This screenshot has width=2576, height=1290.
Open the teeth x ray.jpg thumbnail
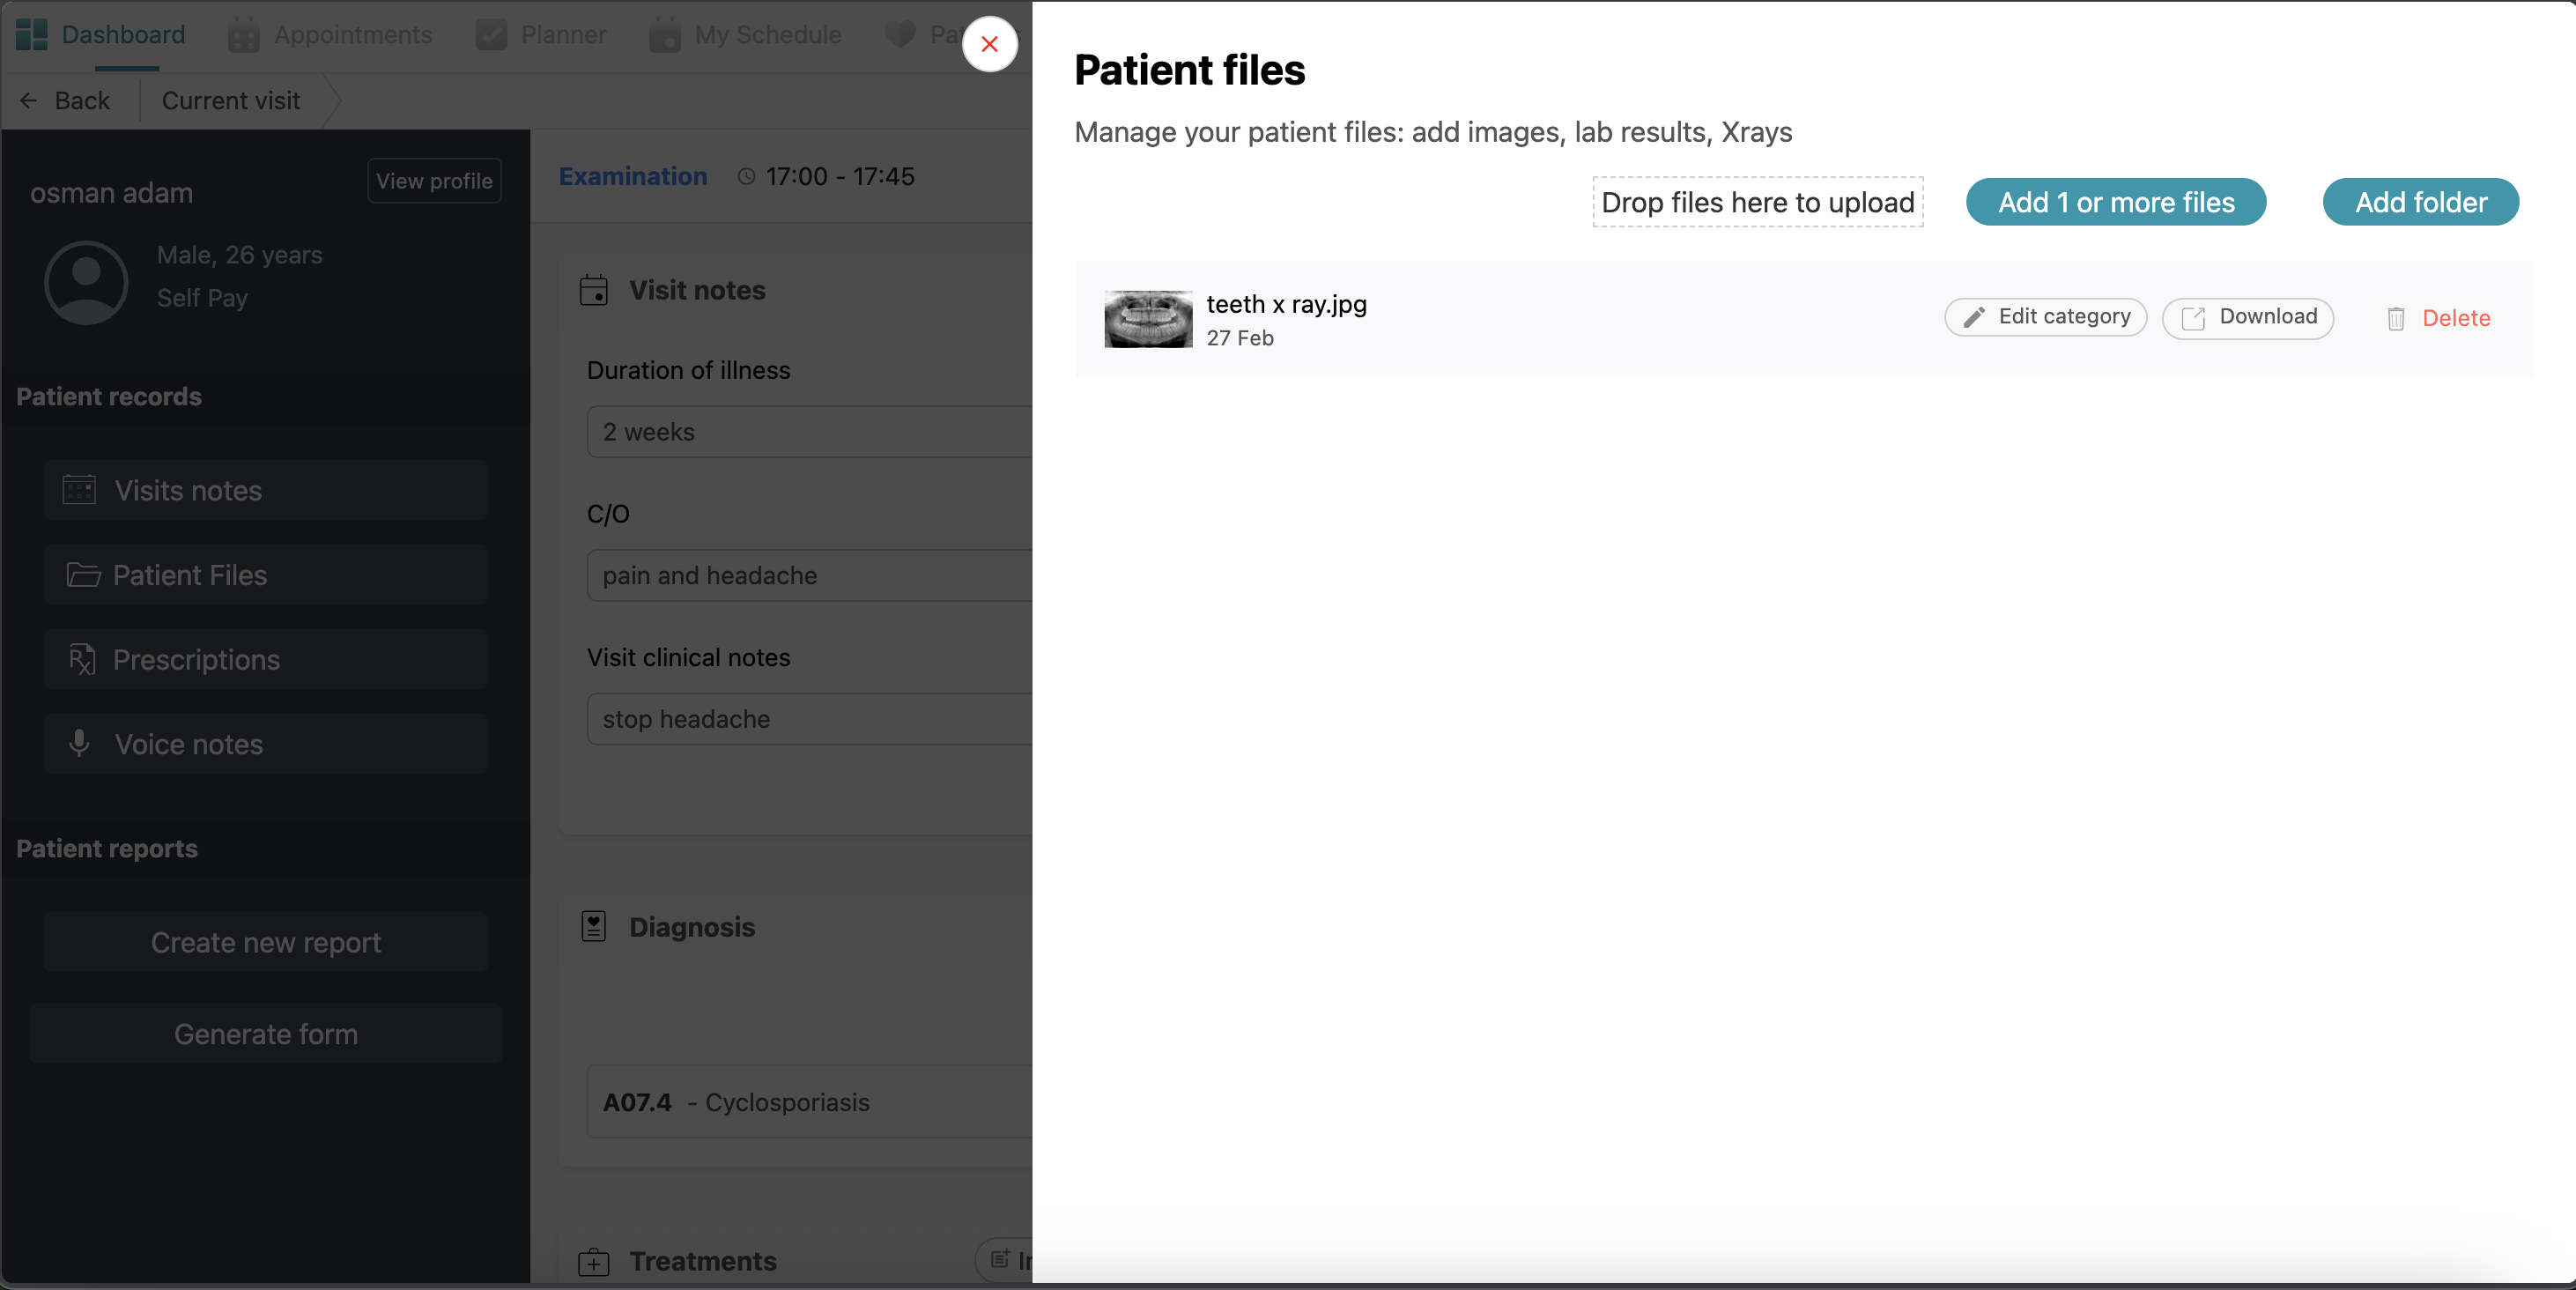tap(1147, 319)
